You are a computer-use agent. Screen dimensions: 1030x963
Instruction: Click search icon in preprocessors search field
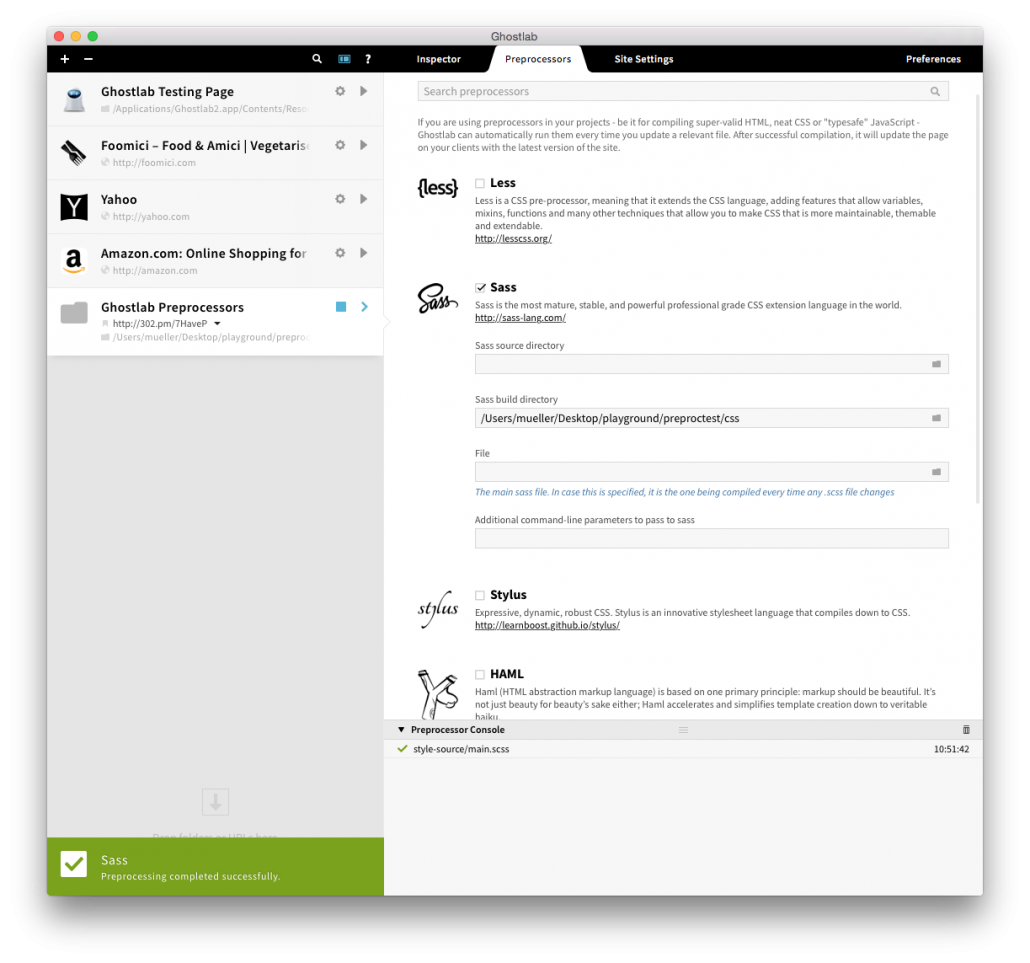point(935,91)
